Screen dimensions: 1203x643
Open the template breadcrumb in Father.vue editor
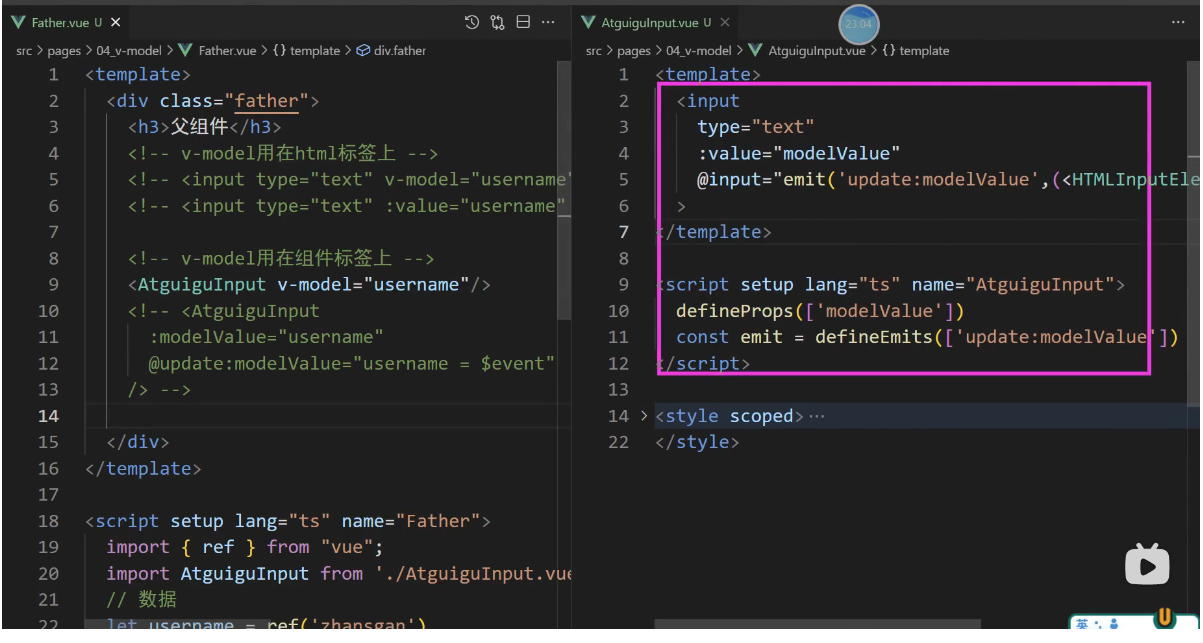click(306, 50)
